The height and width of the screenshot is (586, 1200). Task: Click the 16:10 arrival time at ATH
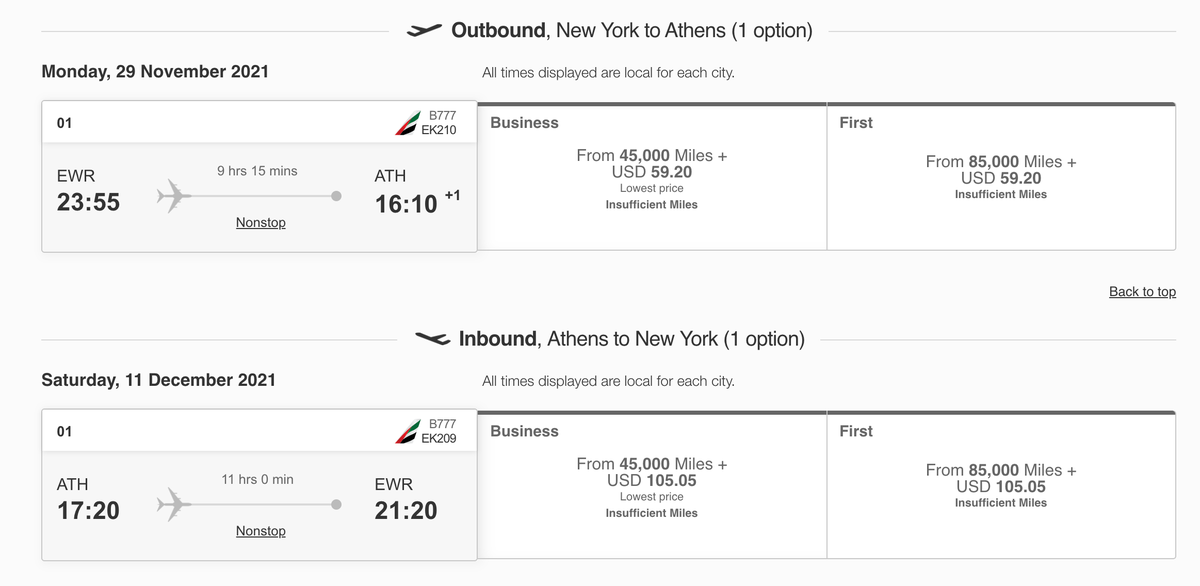point(407,202)
